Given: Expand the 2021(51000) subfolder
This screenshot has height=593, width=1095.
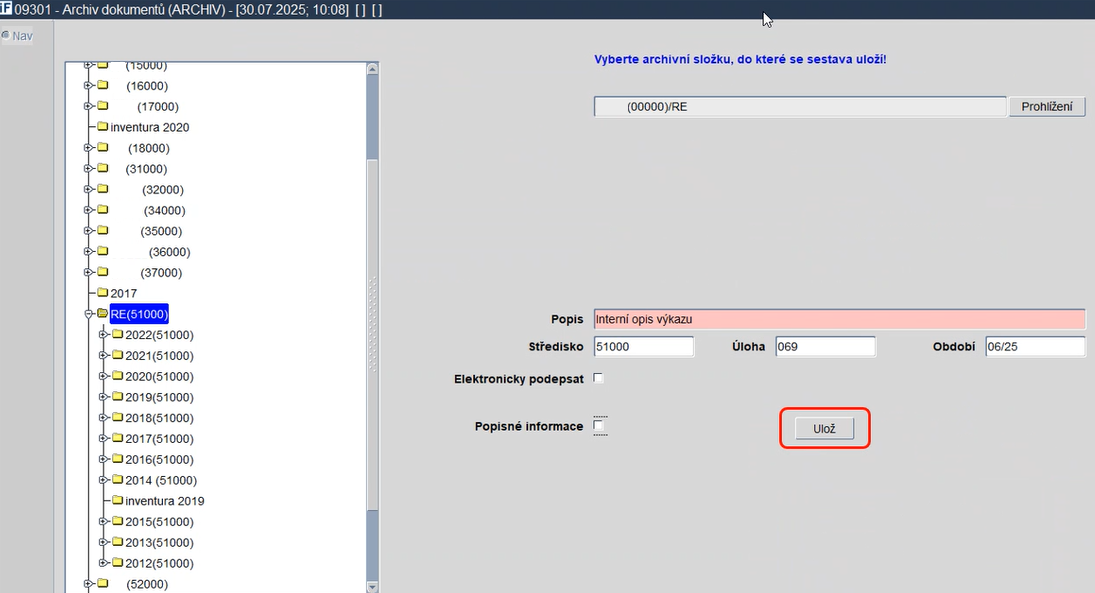Looking at the screenshot, I should [103, 356].
